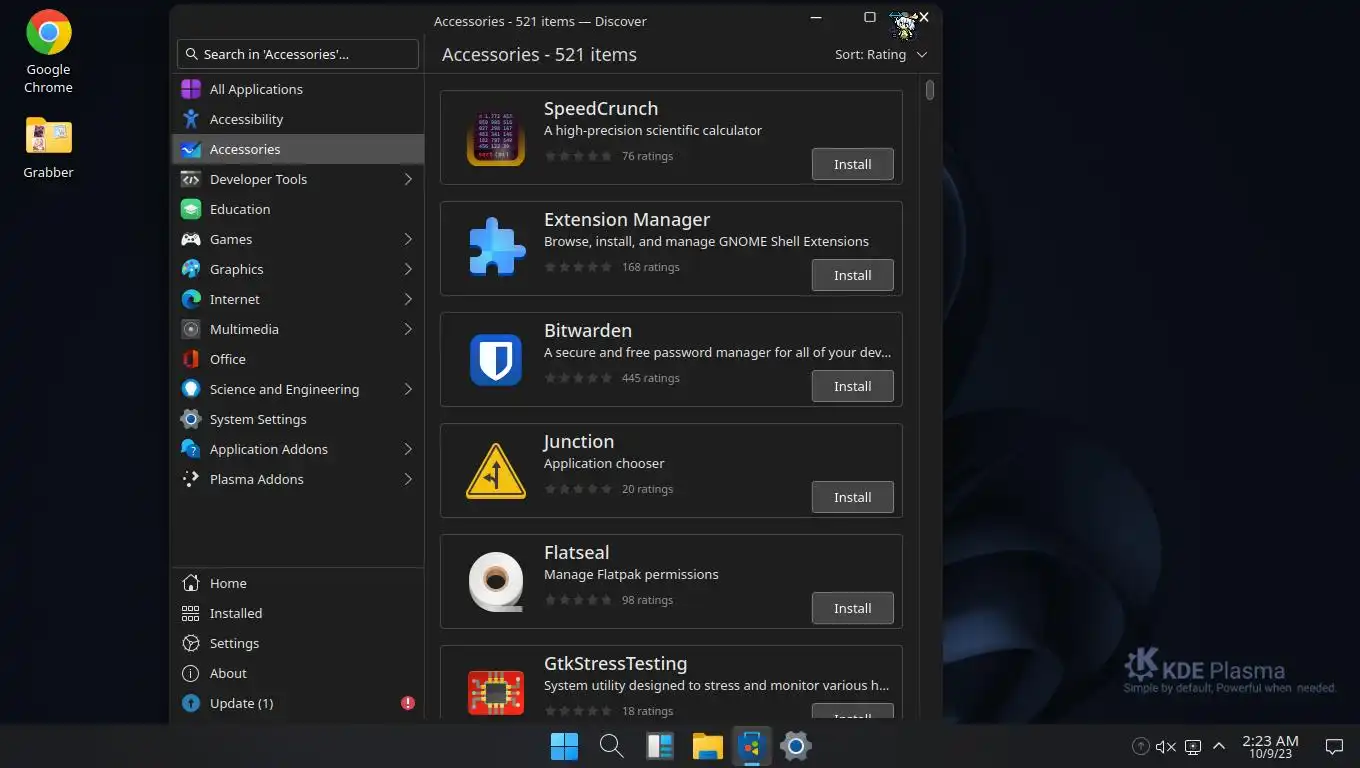1360x768 pixels.
Task: Install Bitwarden
Action: (852, 386)
